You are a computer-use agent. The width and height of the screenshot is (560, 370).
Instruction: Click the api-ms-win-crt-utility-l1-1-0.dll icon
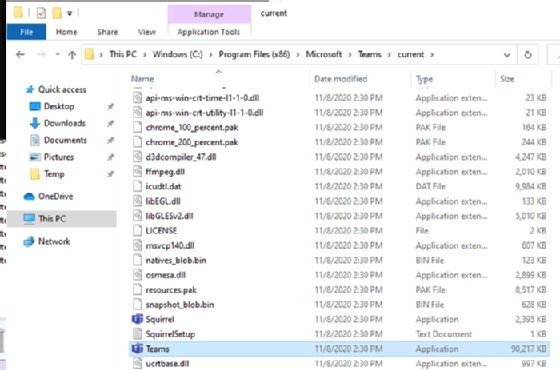click(x=138, y=113)
